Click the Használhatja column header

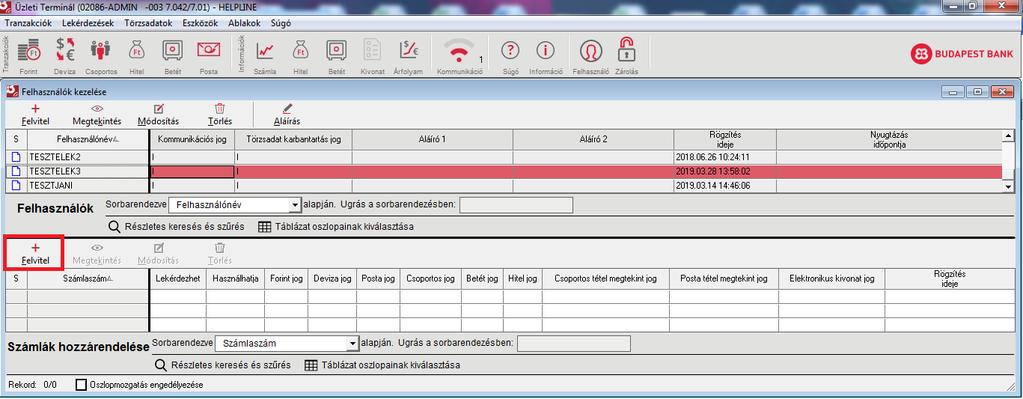click(x=235, y=279)
